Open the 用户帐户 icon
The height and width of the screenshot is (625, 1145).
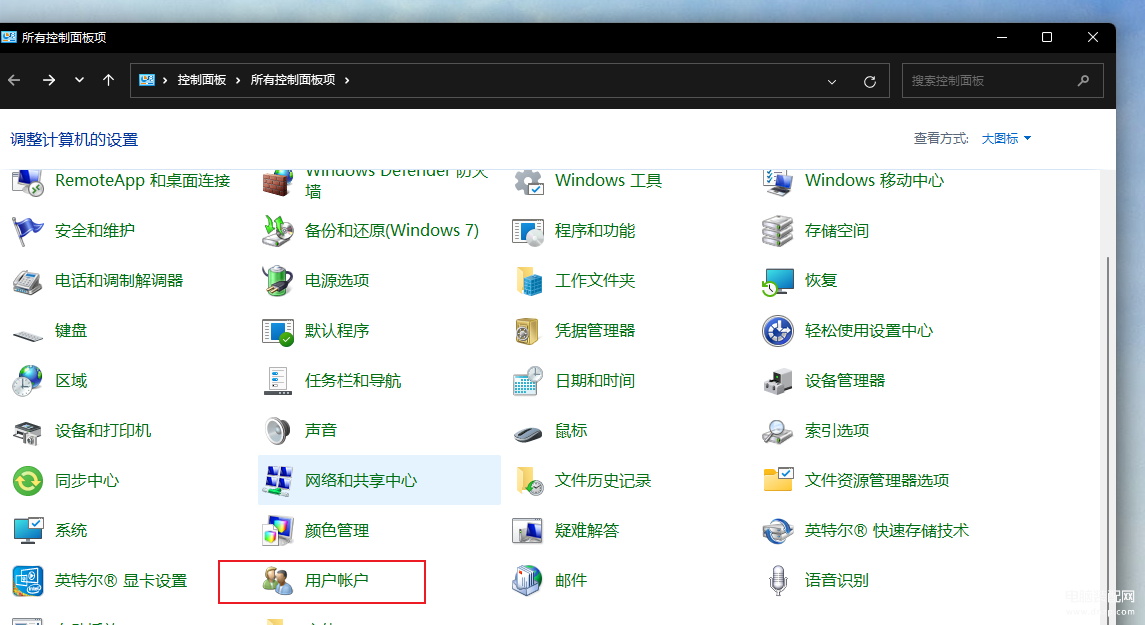click(x=277, y=580)
